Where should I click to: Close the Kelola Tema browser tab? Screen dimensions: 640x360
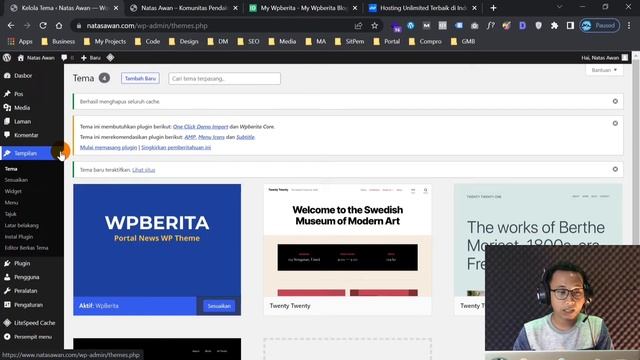pos(116,8)
